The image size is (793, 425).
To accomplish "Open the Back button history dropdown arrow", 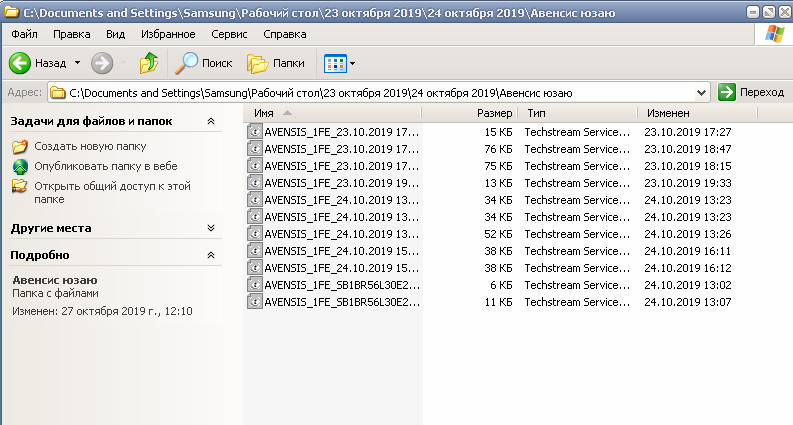I will click(x=76, y=63).
